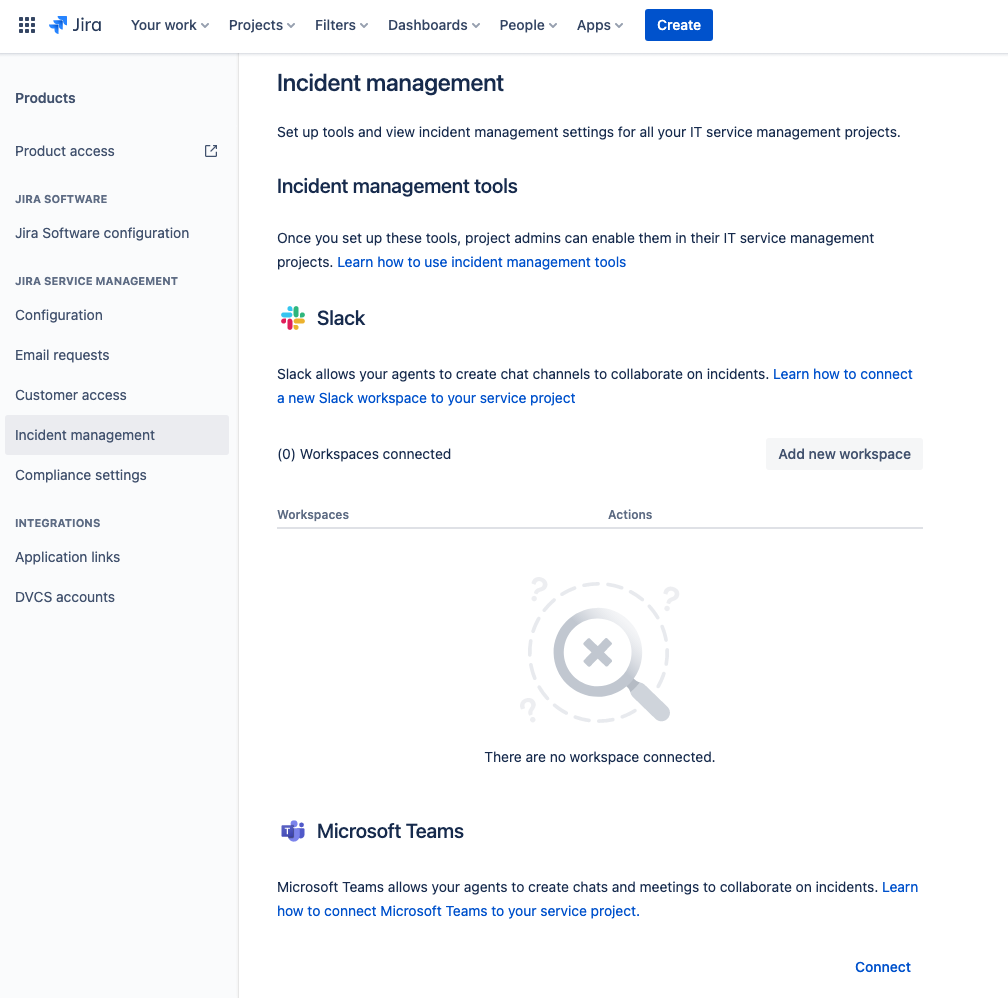Select Incident management sidebar item
This screenshot has width=1008, height=998.
coord(116,435)
